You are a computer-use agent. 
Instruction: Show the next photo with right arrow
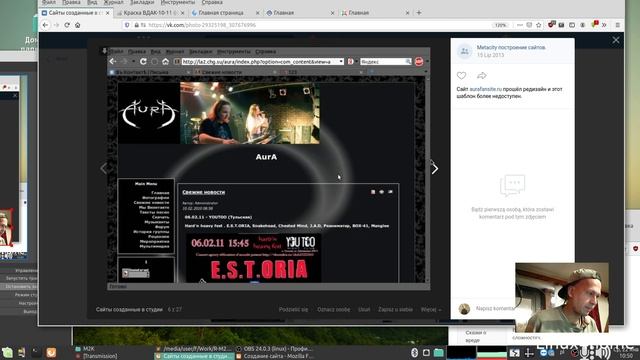point(435,168)
